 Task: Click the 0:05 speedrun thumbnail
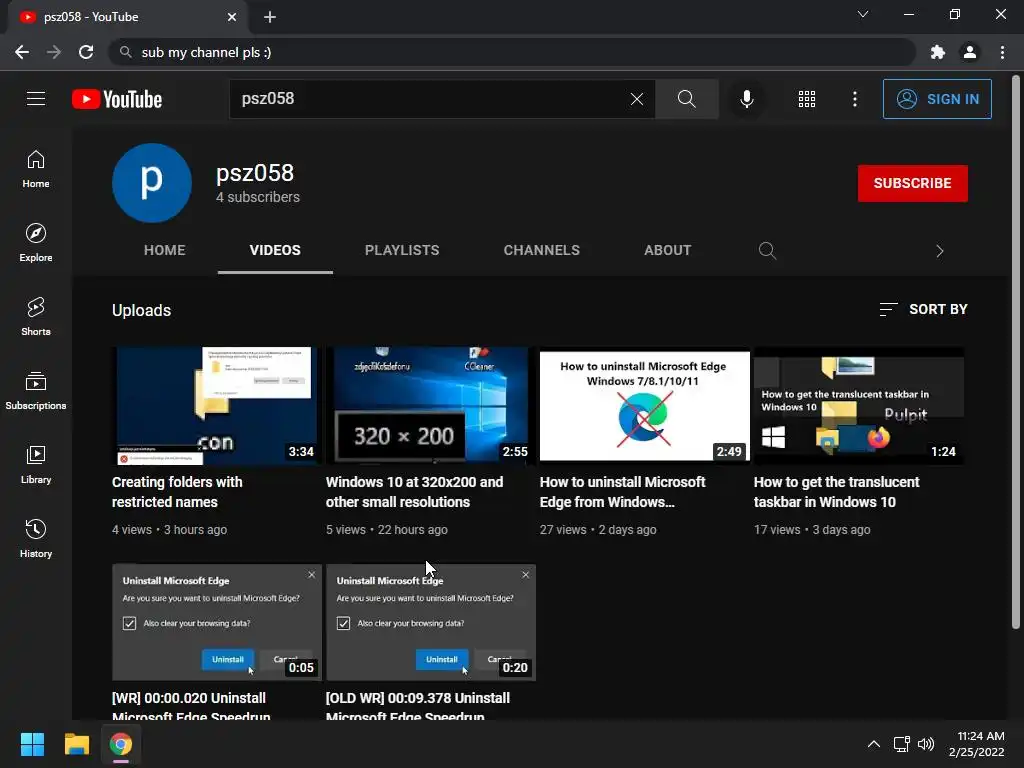click(x=217, y=622)
